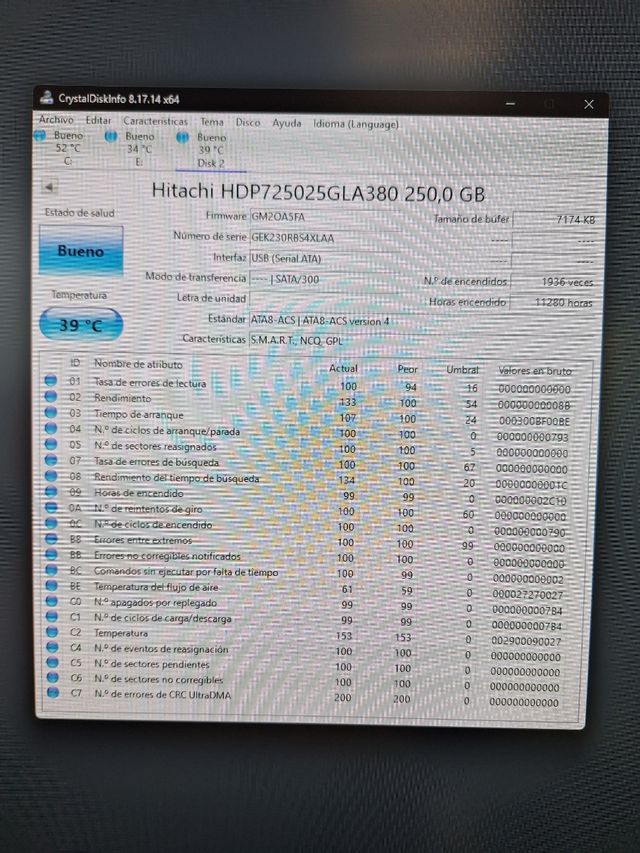
Task: Click the Nombre de atributo column header
Action: pyautogui.click(x=138, y=364)
